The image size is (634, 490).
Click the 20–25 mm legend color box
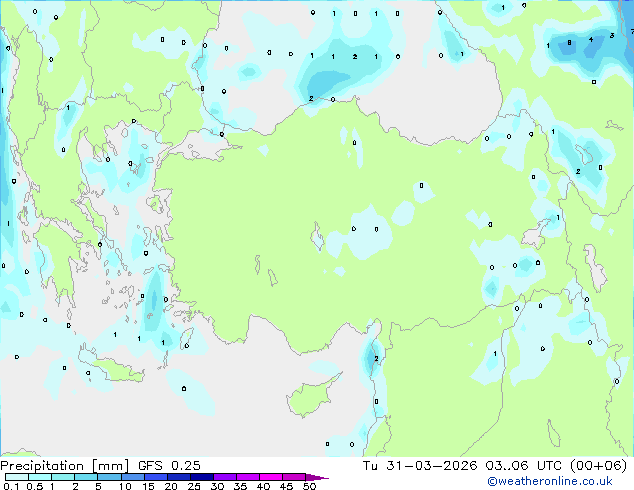[179, 477]
